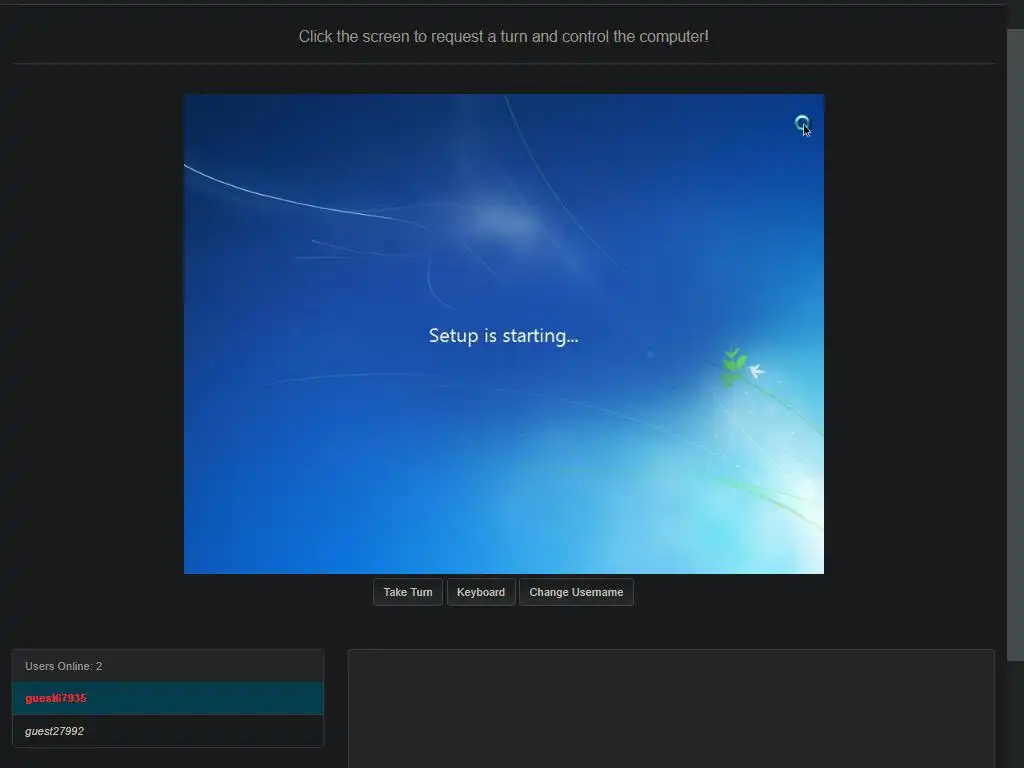The height and width of the screenshot is (768, 1024).
Task: Select user guest27992 in the list
Action: pos(168,731)
